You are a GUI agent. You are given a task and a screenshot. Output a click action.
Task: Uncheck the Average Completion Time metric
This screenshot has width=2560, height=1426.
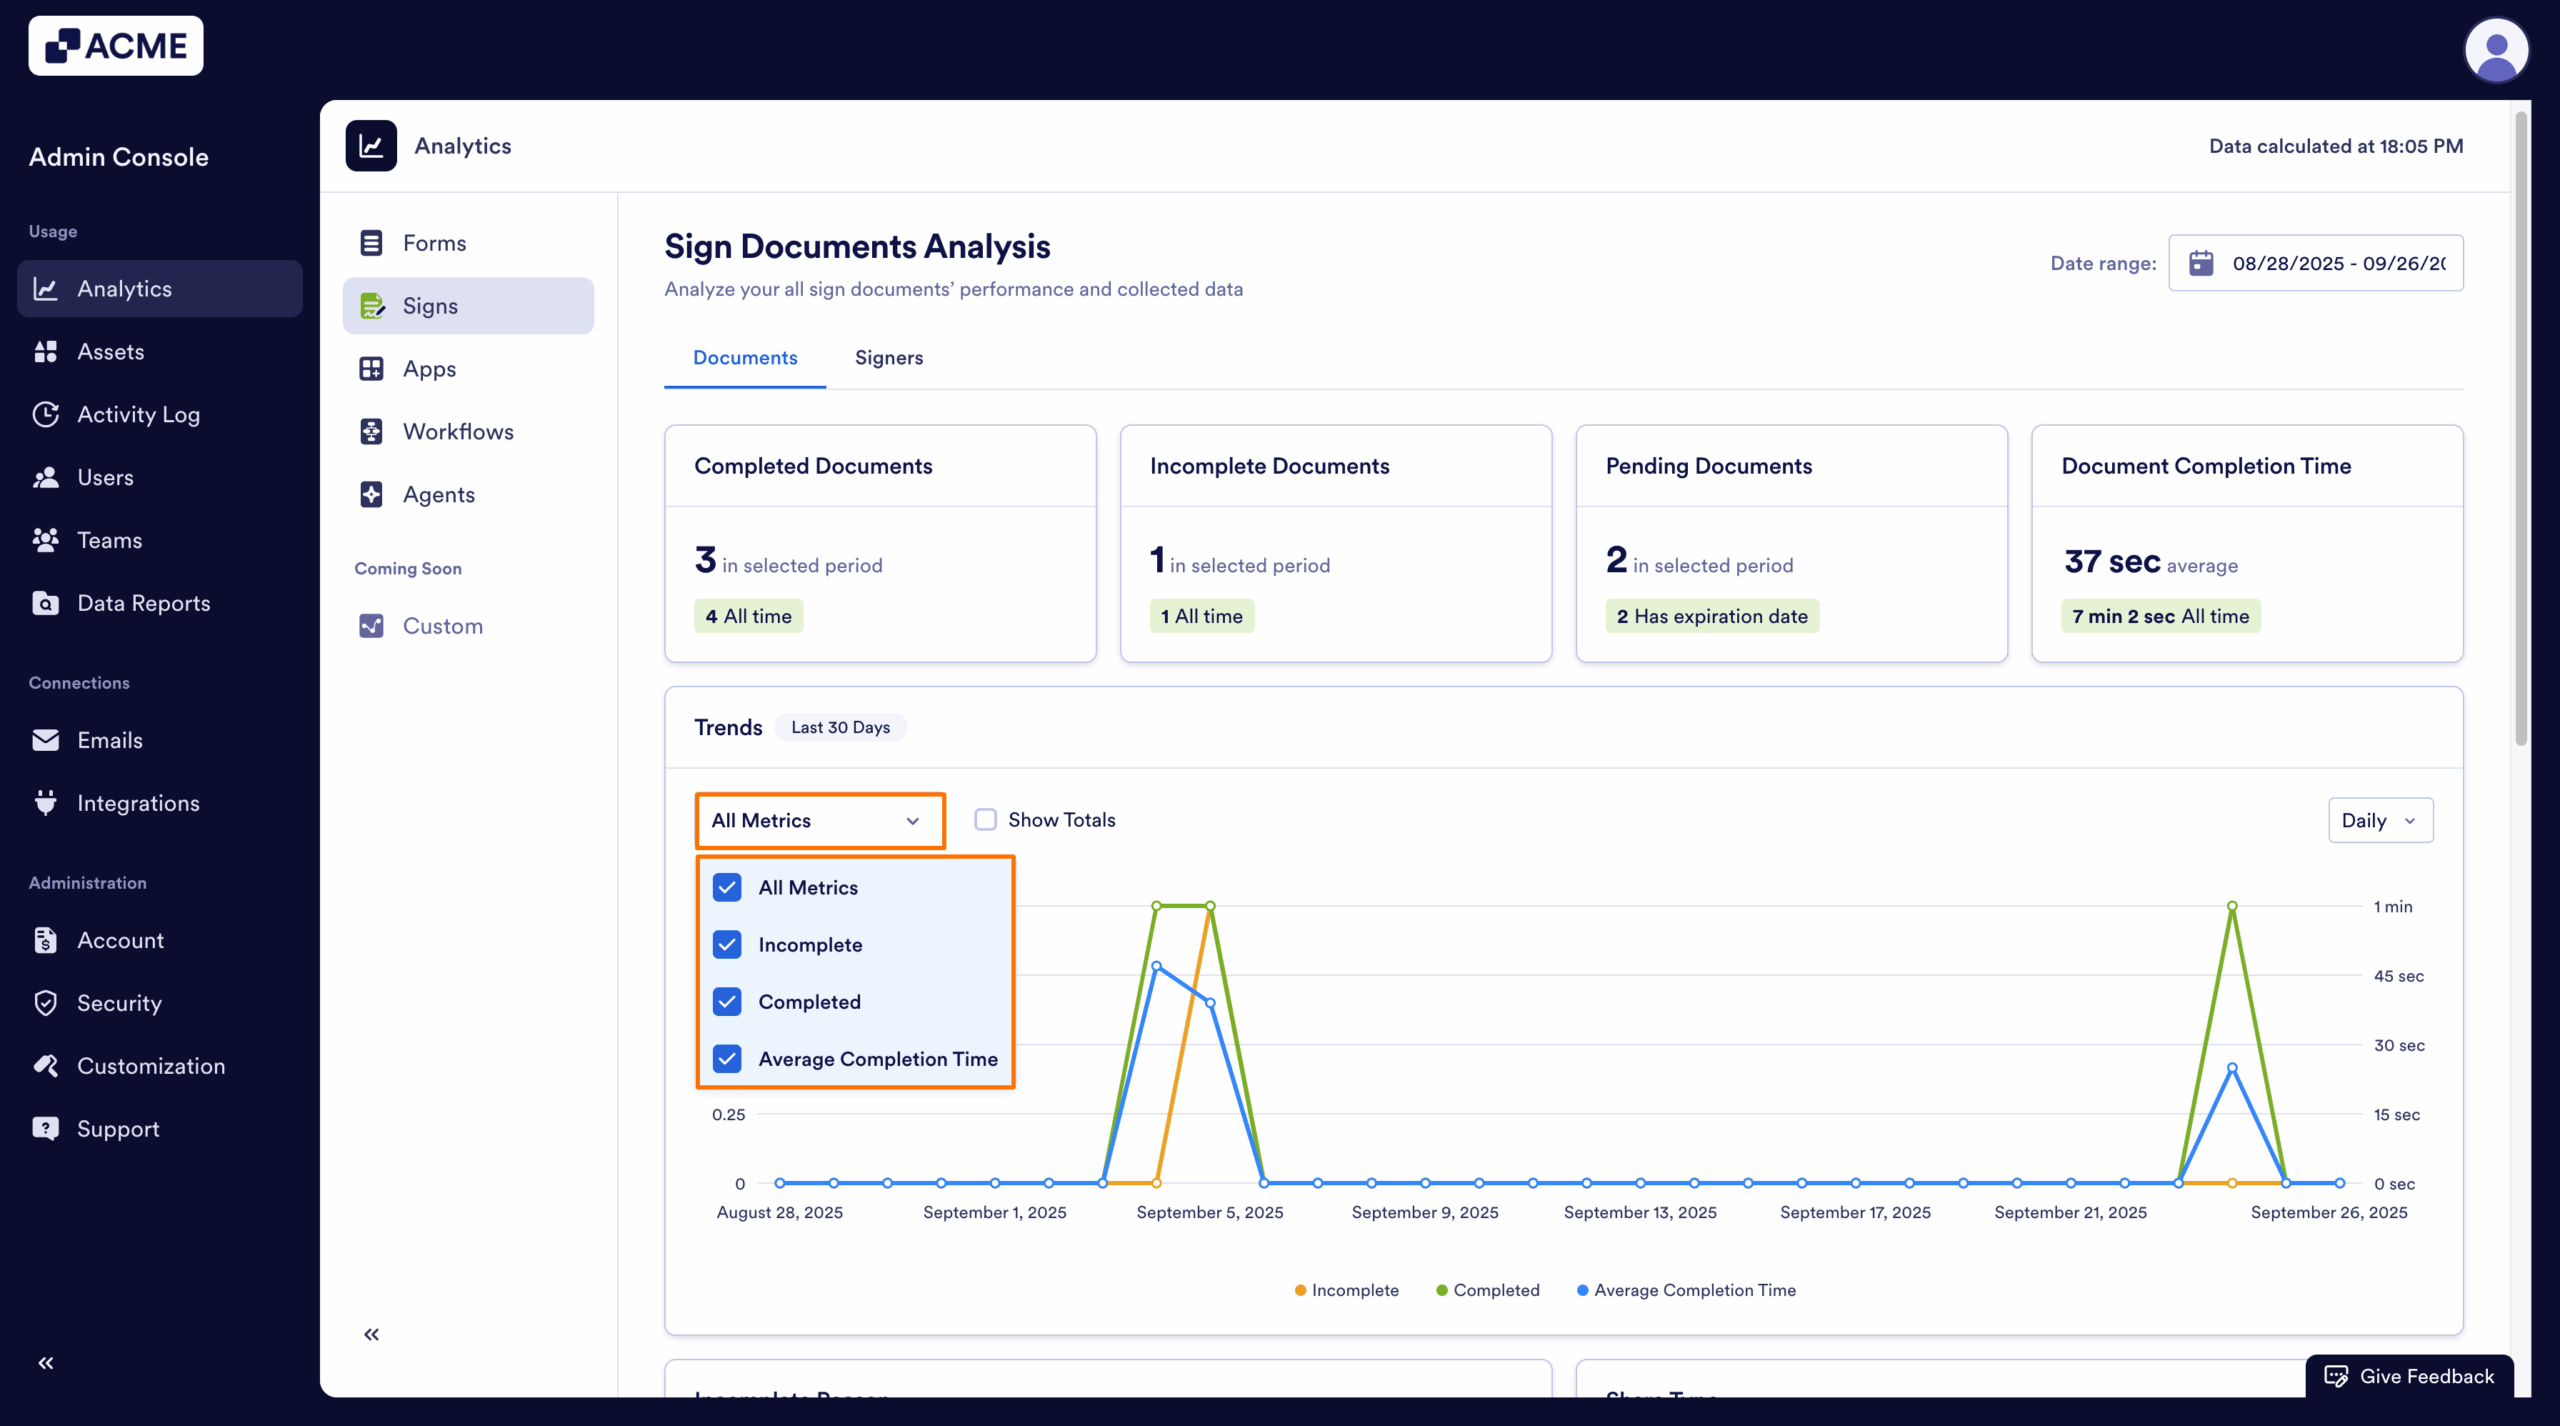(727, 1058)
